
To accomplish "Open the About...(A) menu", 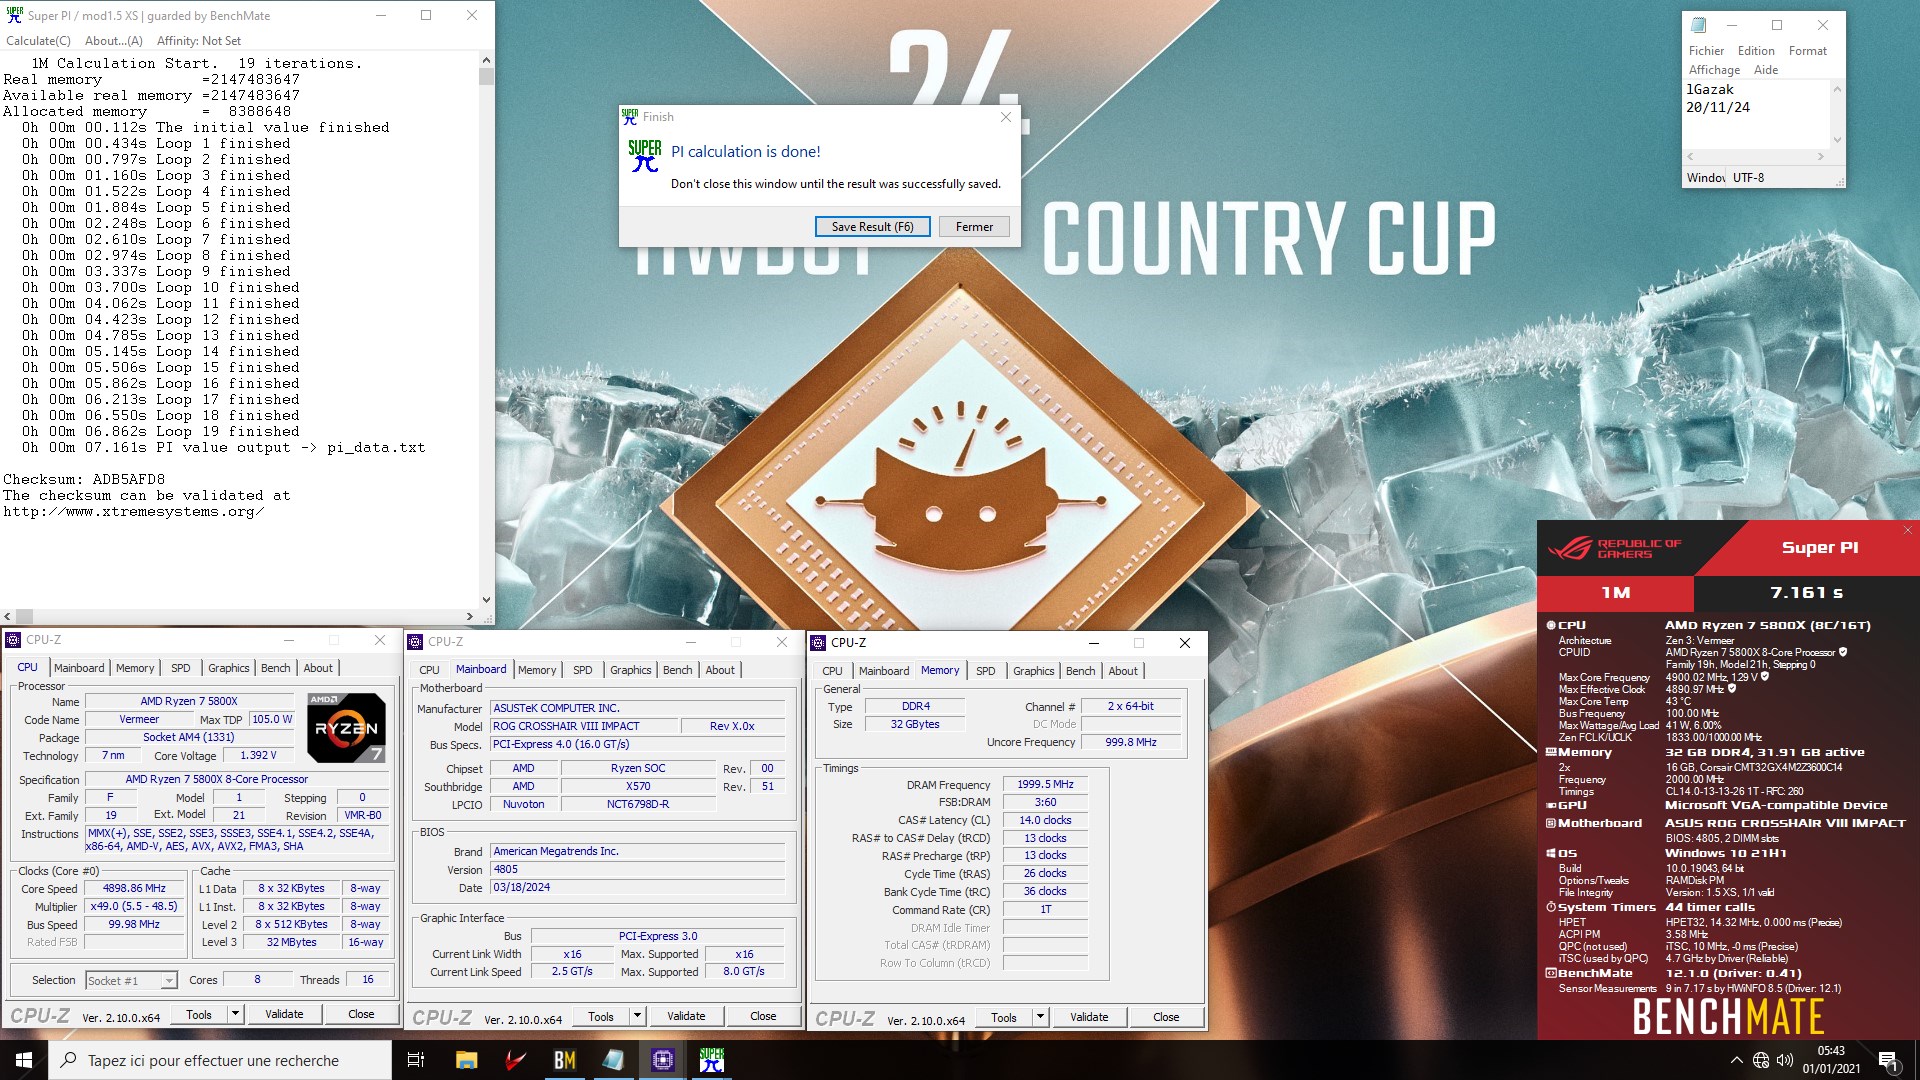I will click(114, 41).
